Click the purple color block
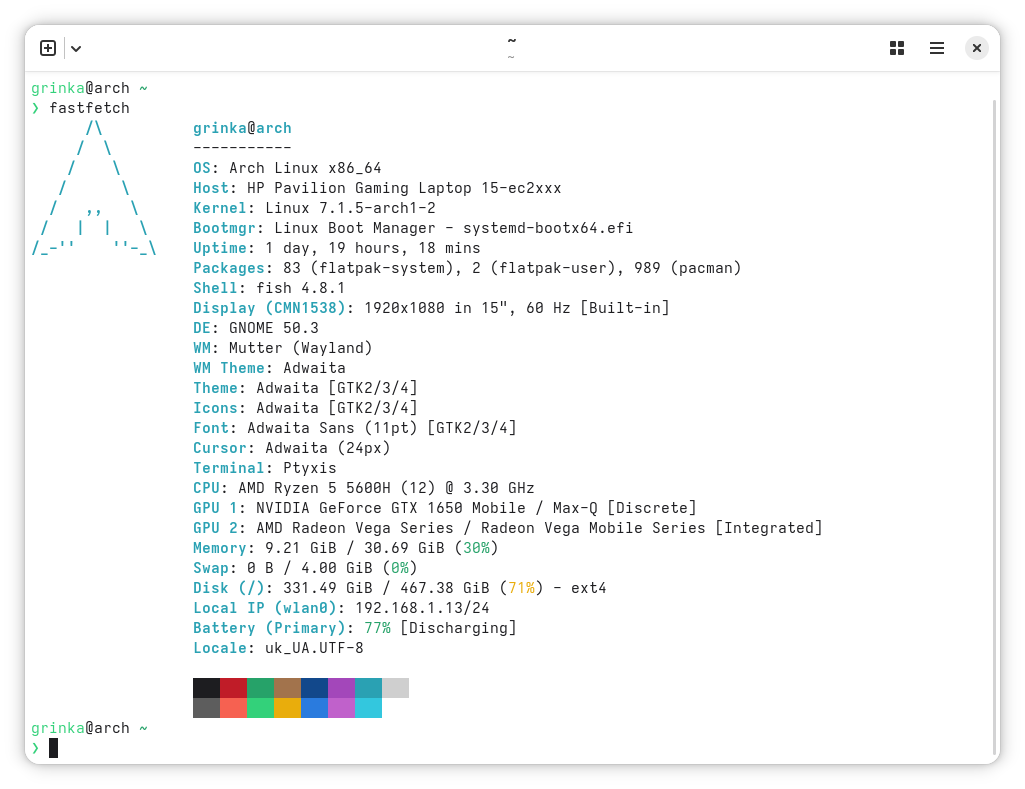This screenshot has height=789, width=1025. click(341, 688)
